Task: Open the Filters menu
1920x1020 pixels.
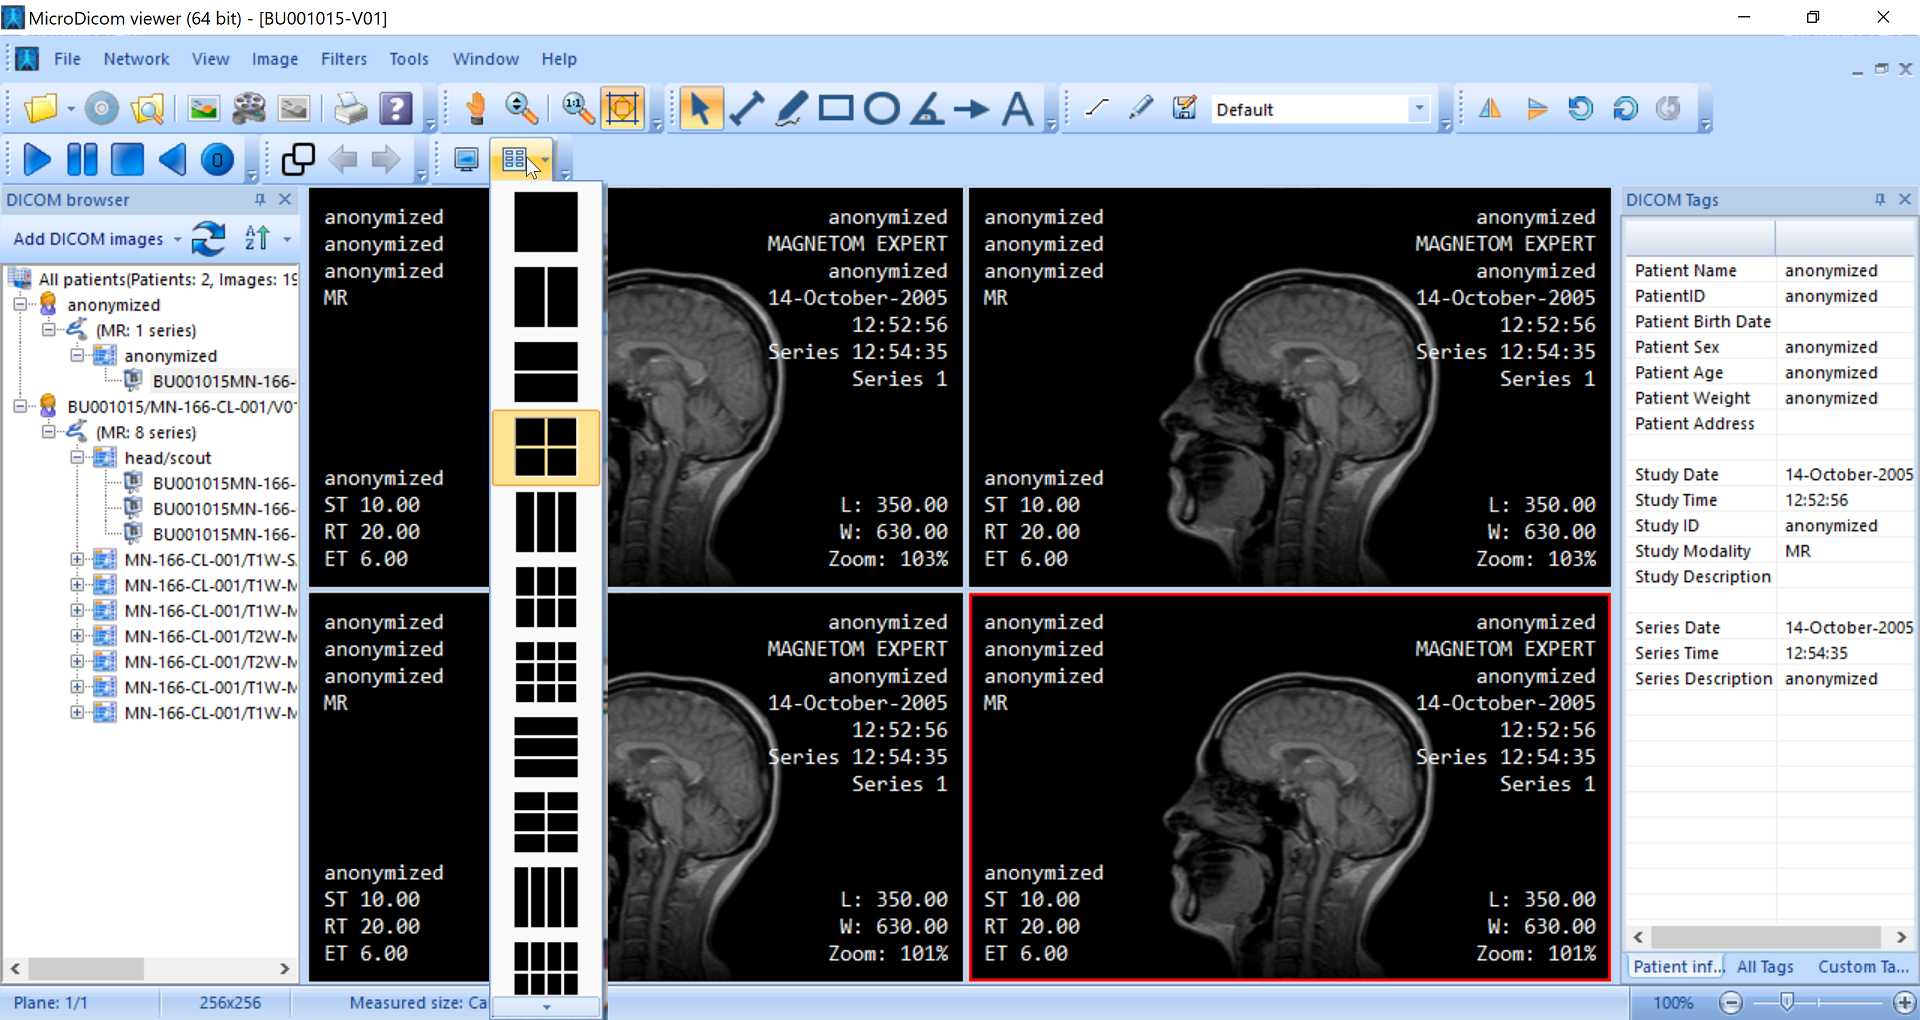Action: pyautogui.click(x=344, y=59)
